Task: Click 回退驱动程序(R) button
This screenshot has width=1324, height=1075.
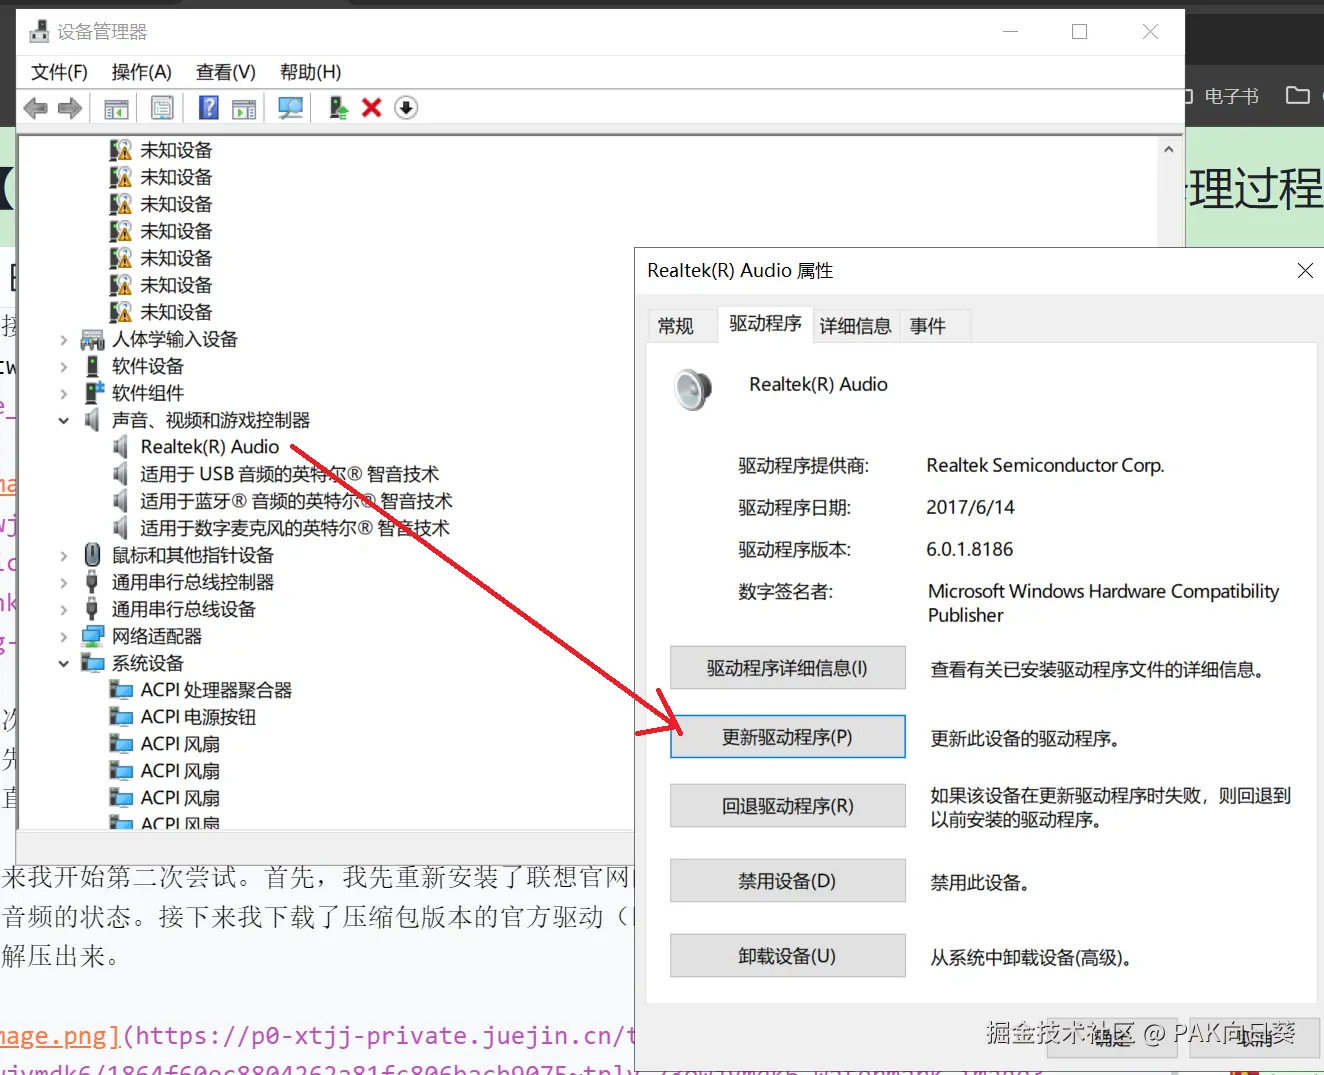Action: [x=787, y=806]
